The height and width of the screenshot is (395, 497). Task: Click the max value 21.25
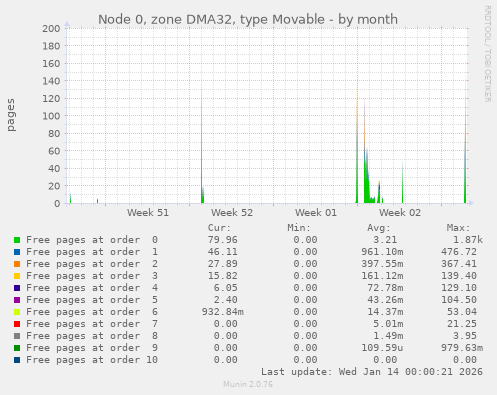coord(462,324)
